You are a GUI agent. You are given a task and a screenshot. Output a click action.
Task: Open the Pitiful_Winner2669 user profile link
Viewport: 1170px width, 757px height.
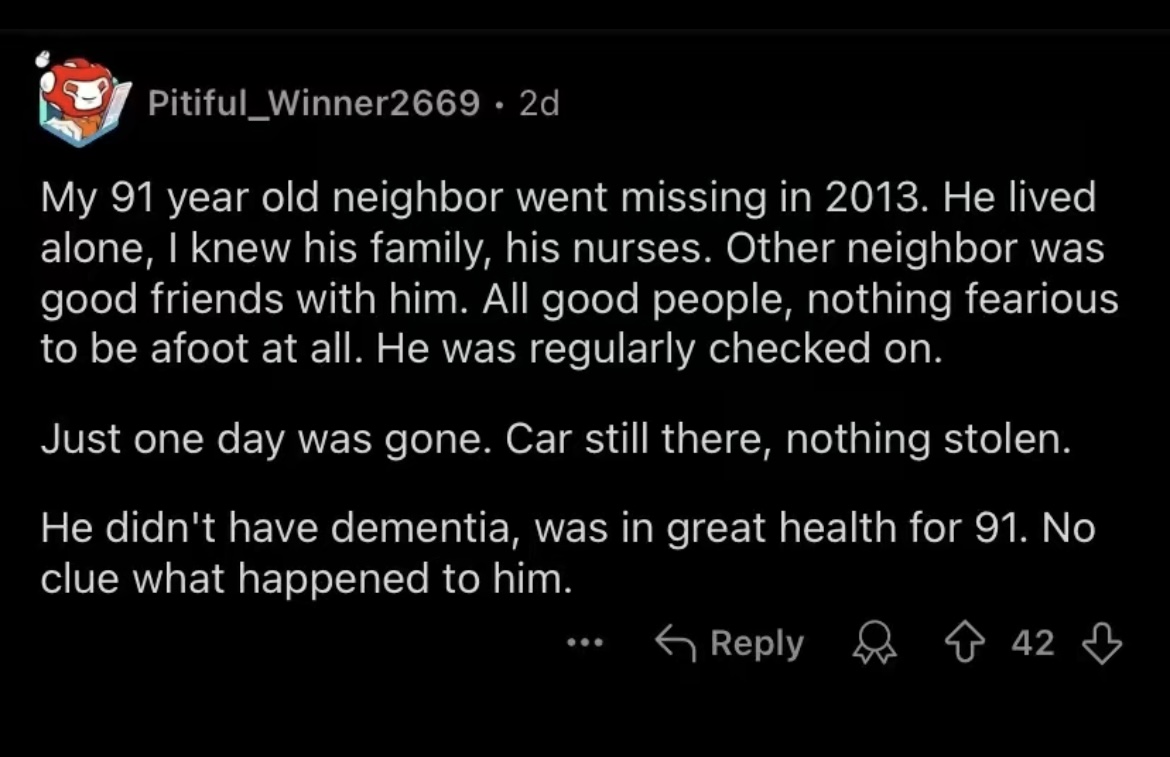pos(313,103)
